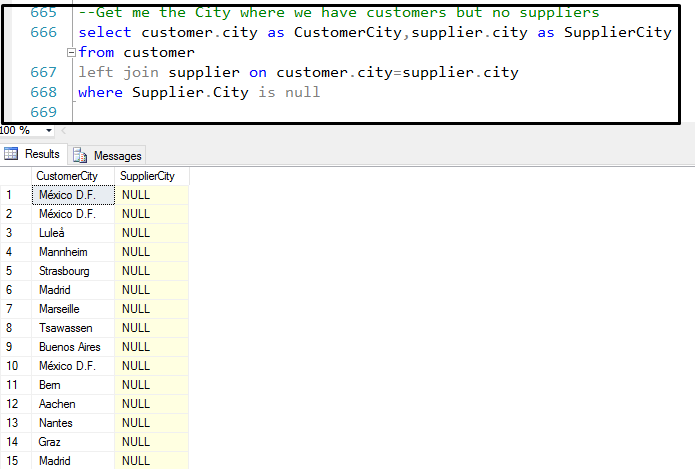Click the NULL cell in row 9
This screenshot has width=695, height=469.
pyautogui.click(x=152, y=347)
